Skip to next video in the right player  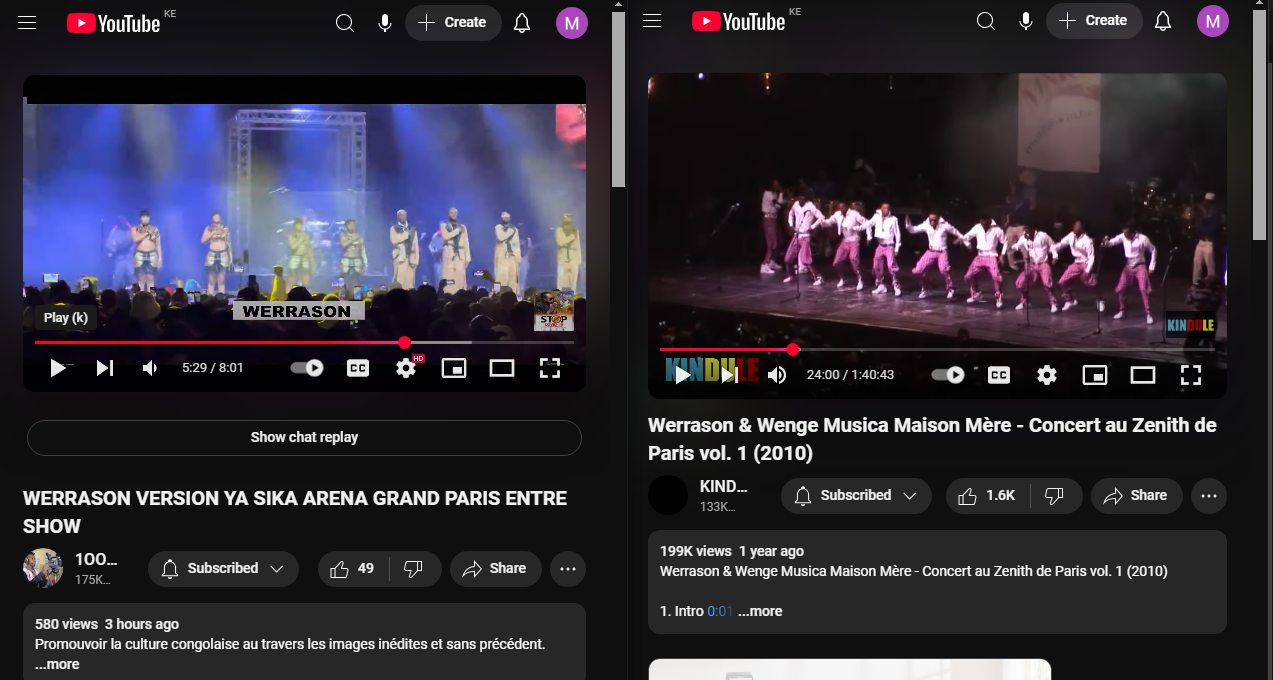pos(730,375)
